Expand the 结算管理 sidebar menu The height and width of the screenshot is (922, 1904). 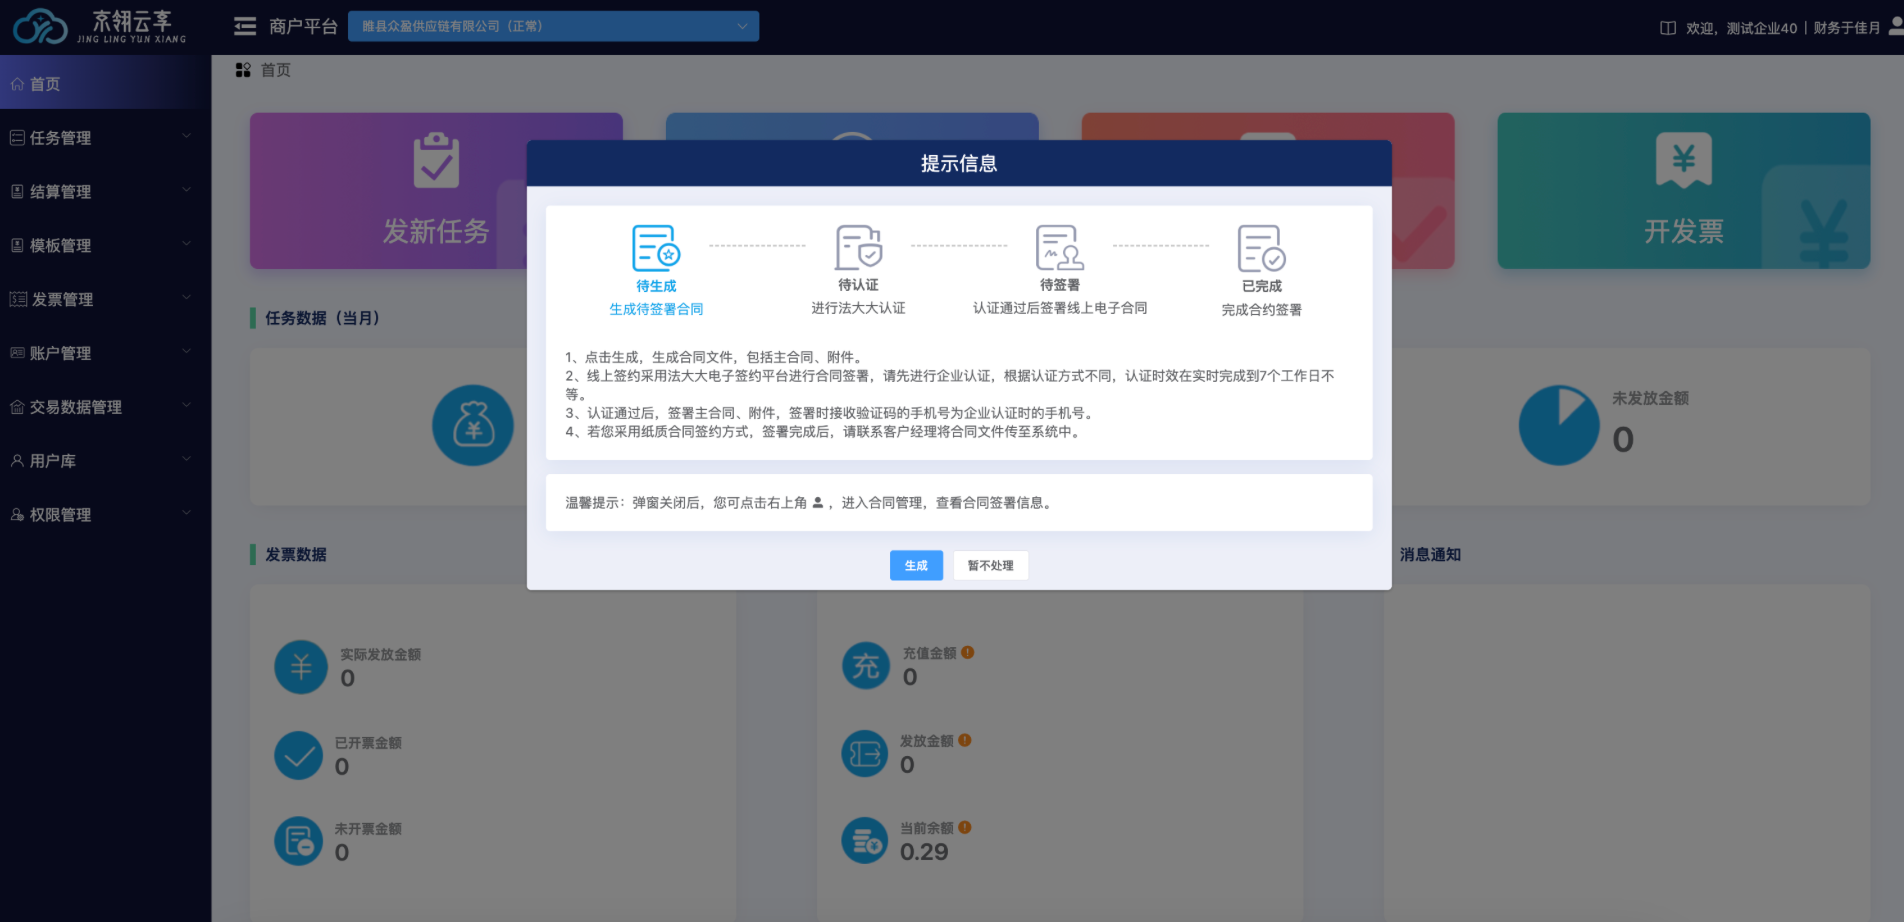[x=100, y=192]
